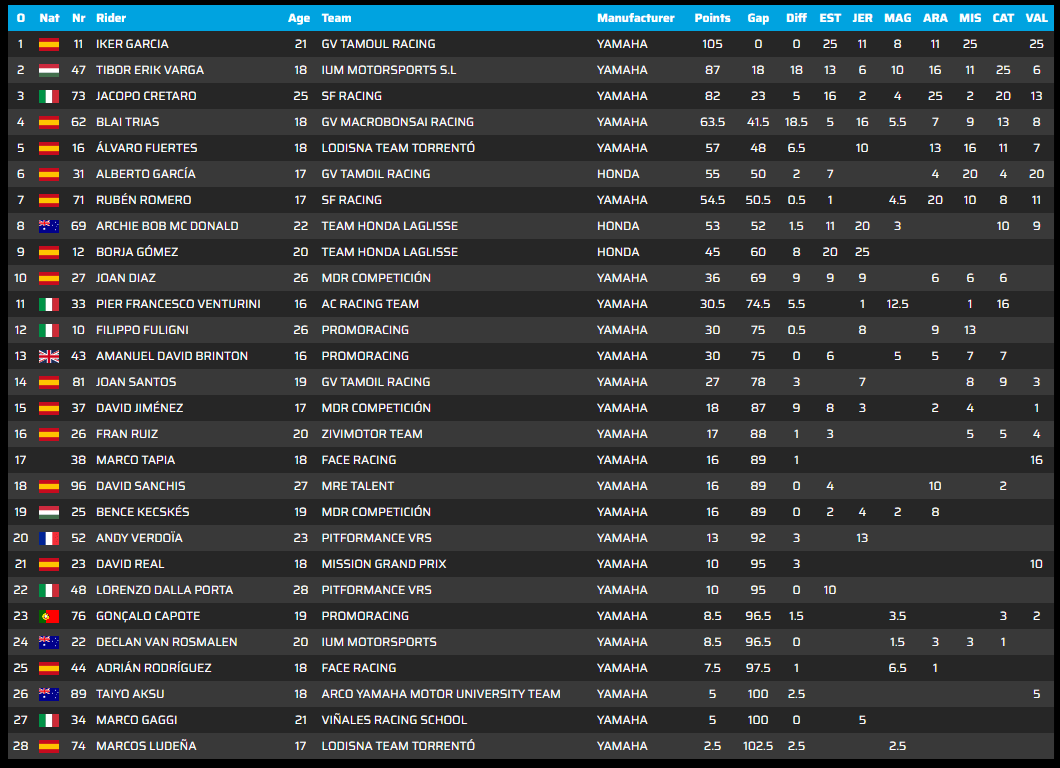Click team MISSION GRAND PRIX
The image size is (1060, 768).
(384, 565)
